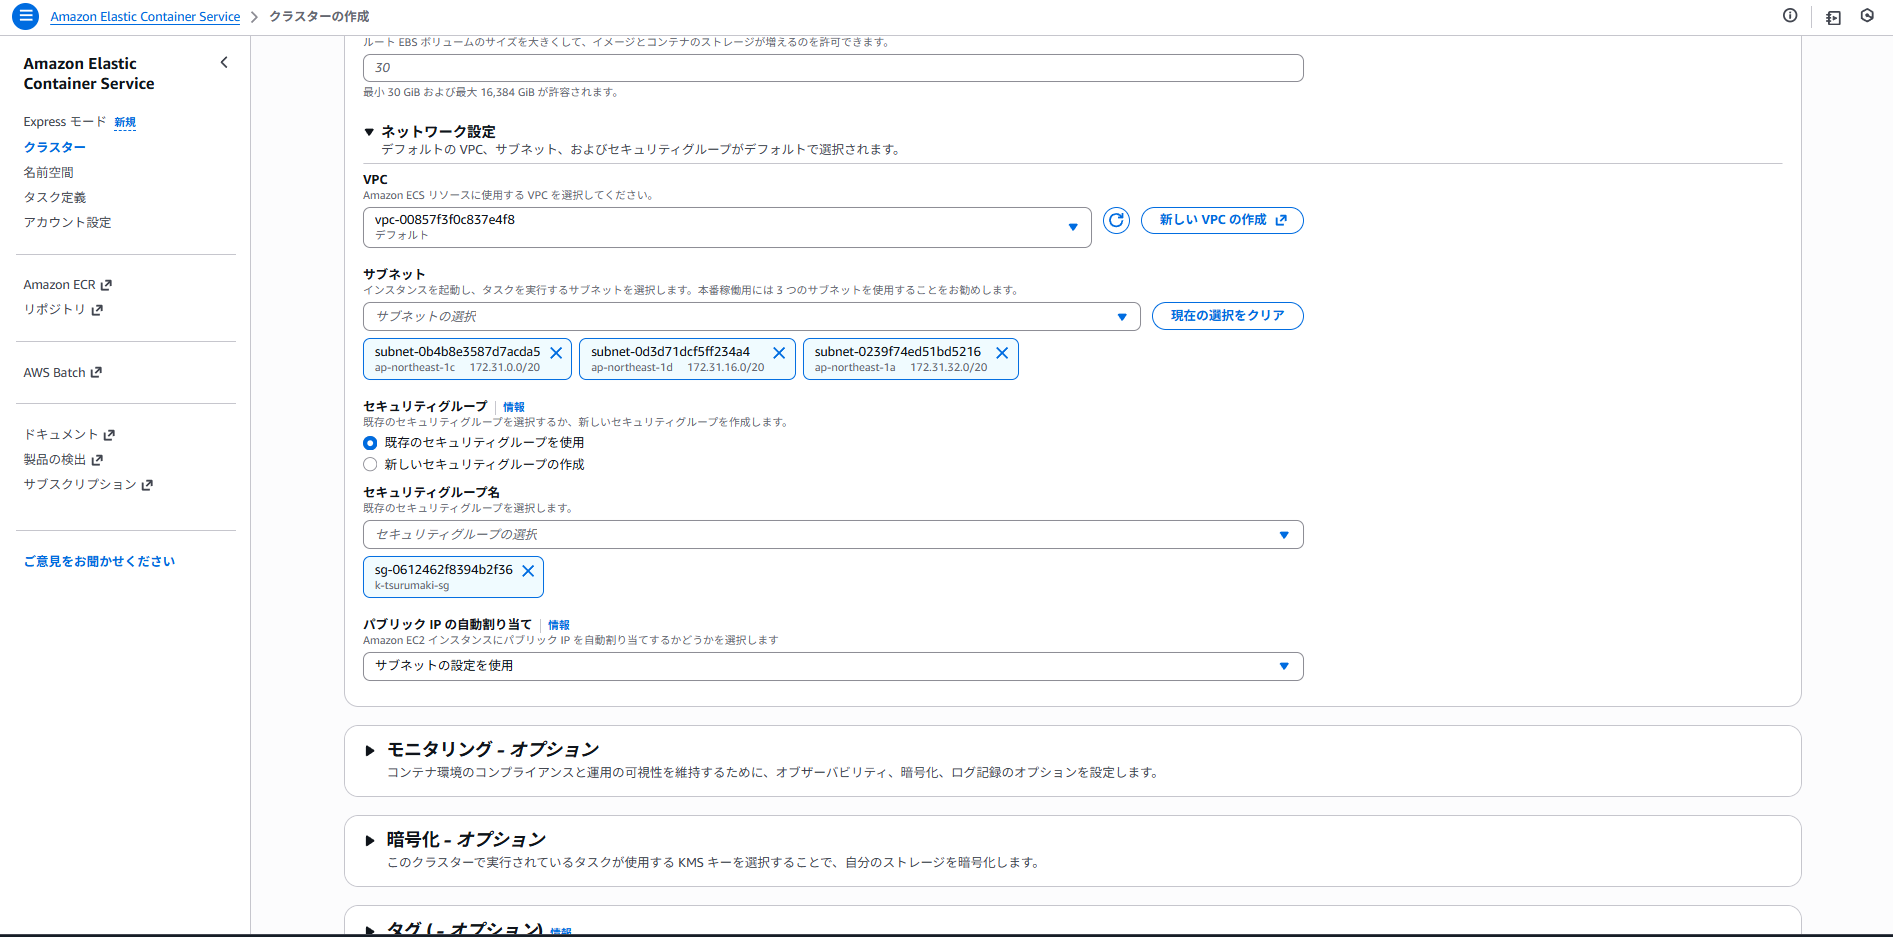The height and width of the screenshot is (937, 1893).
Task: Open the リポジトリ external link
Action: [64, 310]
